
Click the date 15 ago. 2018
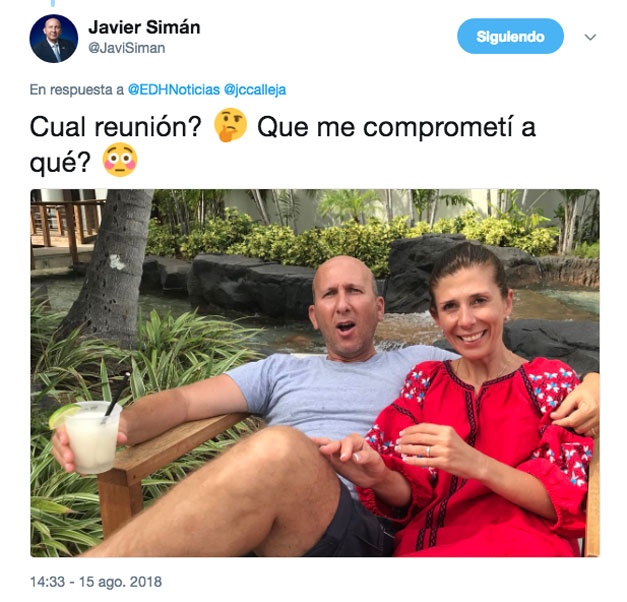click(x=120, y=582)
